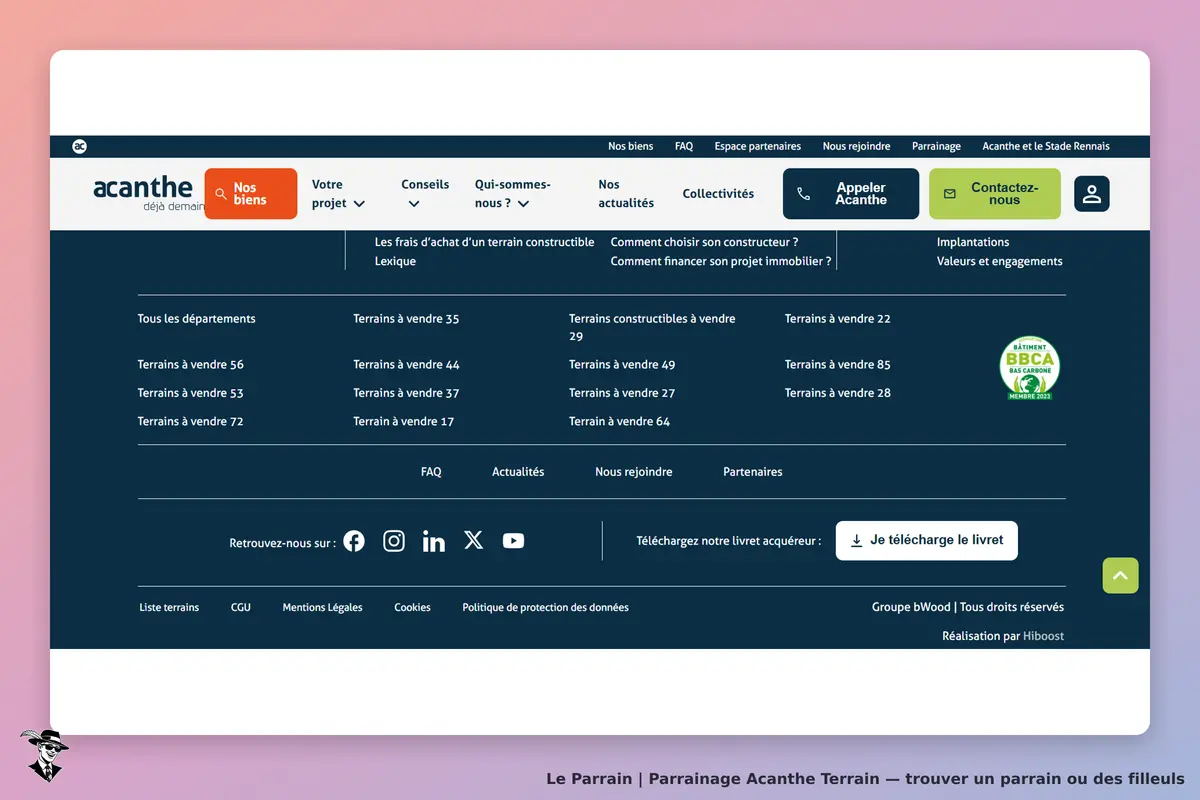Open the Cookies footer link

coord(412,607)
